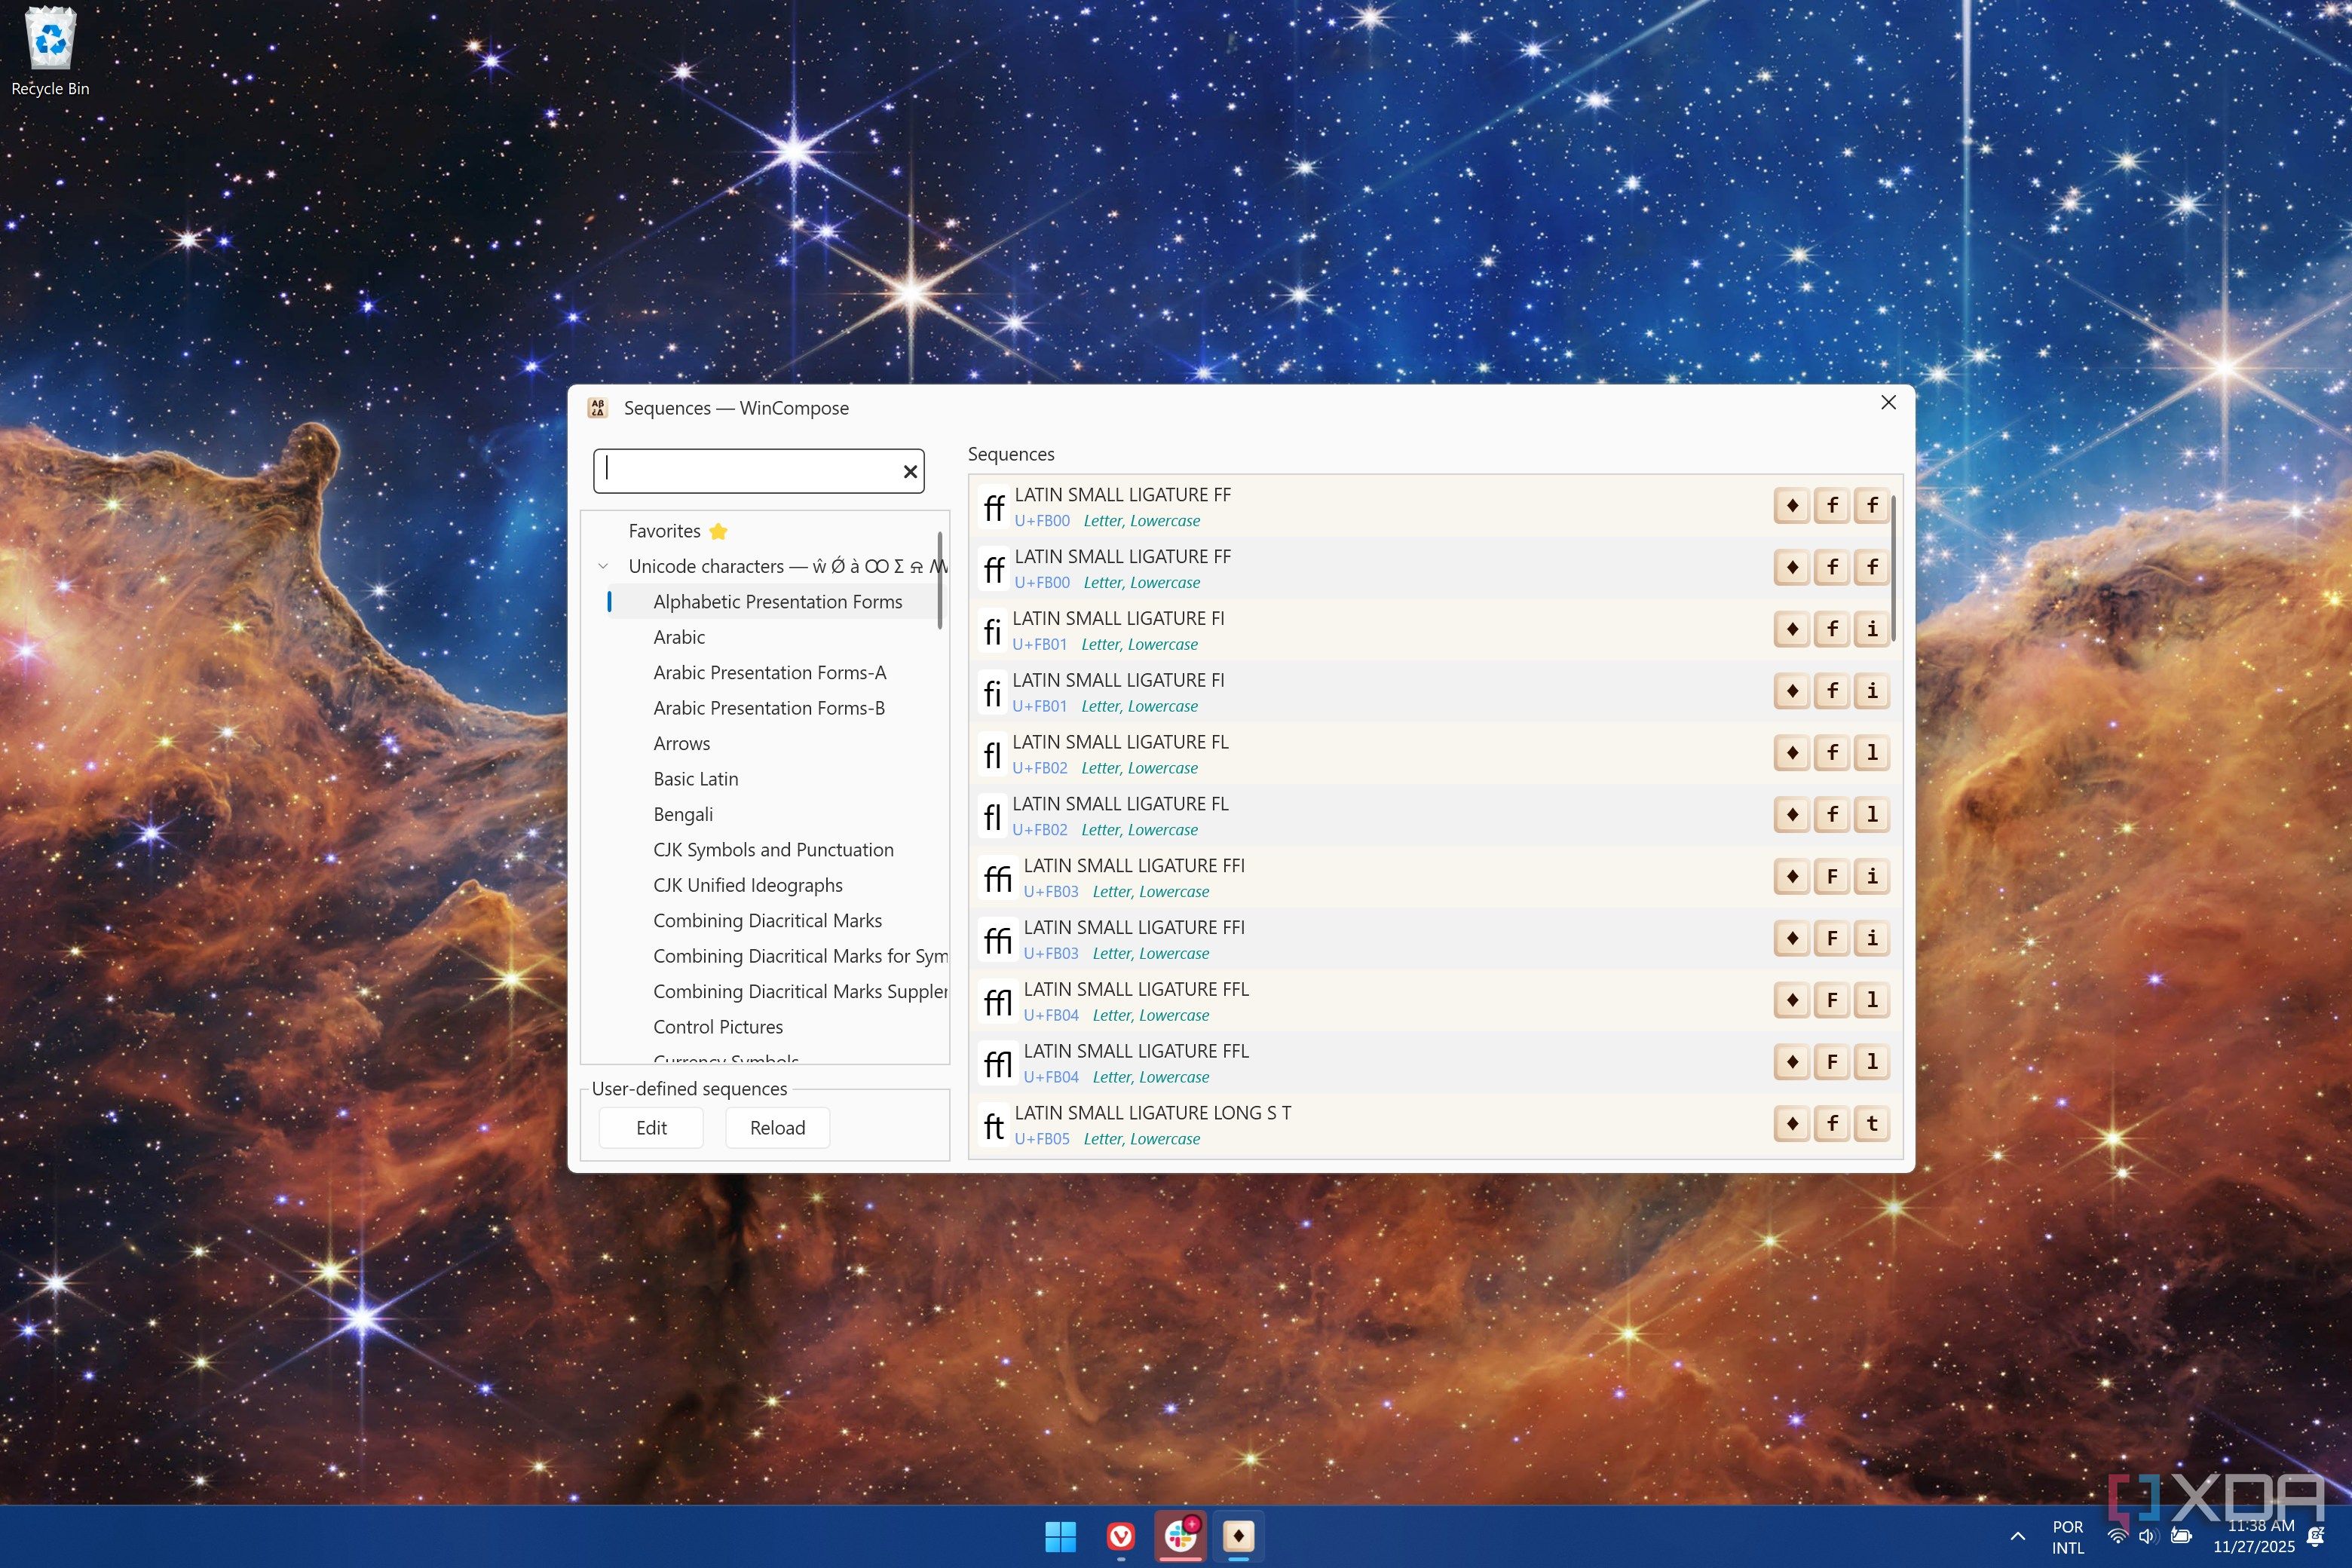This screenshot has height=1568, width=2352.
Task: Open the POR INTL language switcher
Action: point(2067,1537)
